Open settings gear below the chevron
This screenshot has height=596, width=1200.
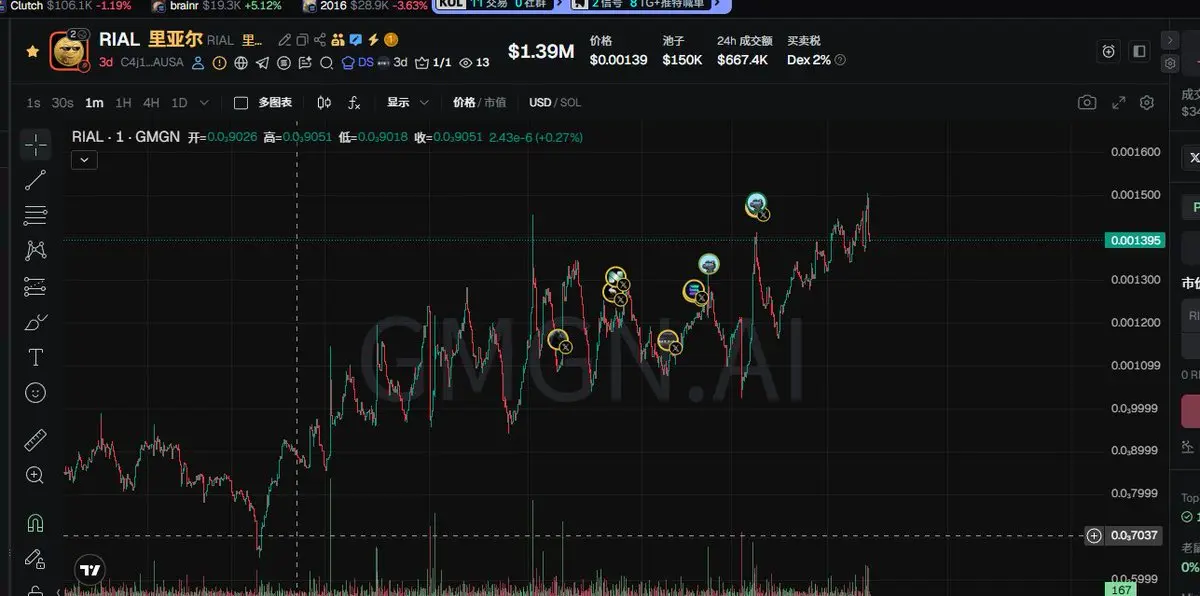pos(1170,63)
